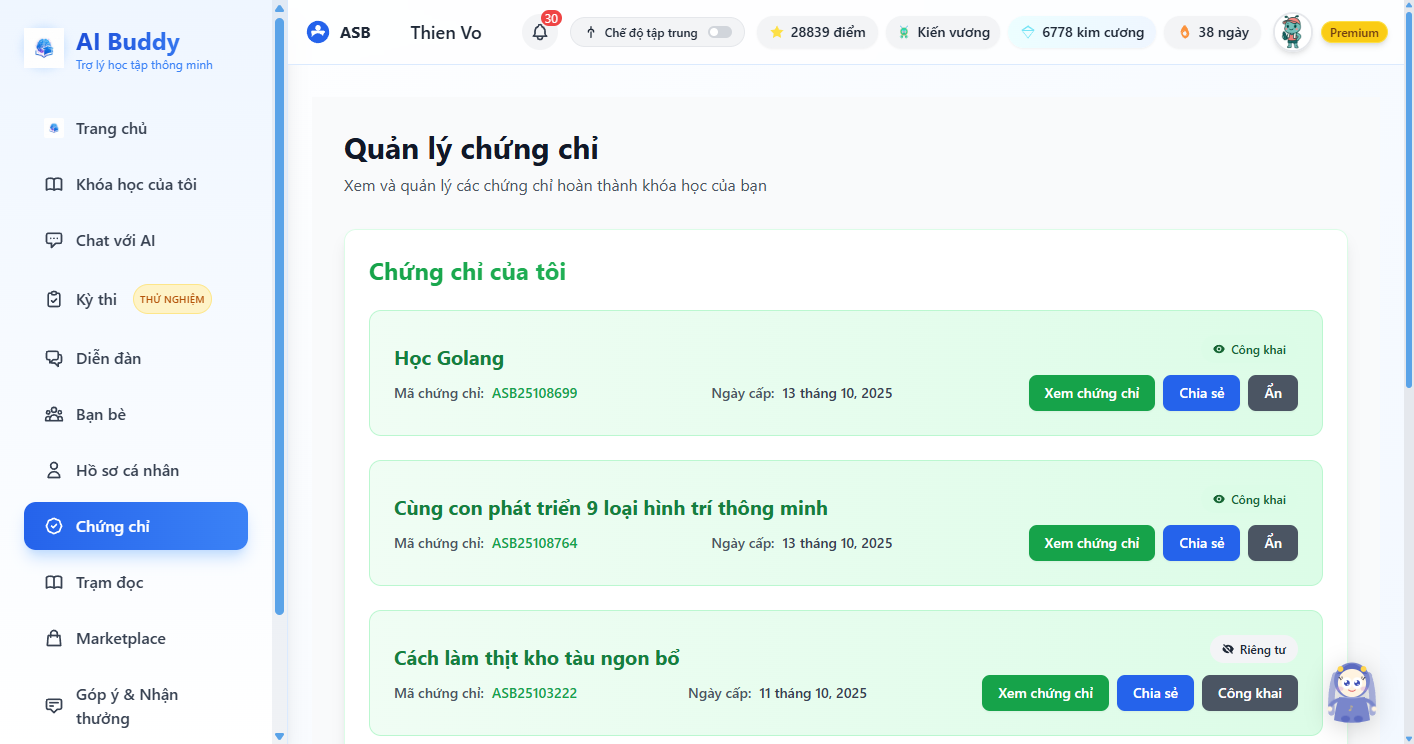Screen dimensions: 1414x744
Task: Click the Diễn đàn forum icon
Action: [x=54, y=359]
